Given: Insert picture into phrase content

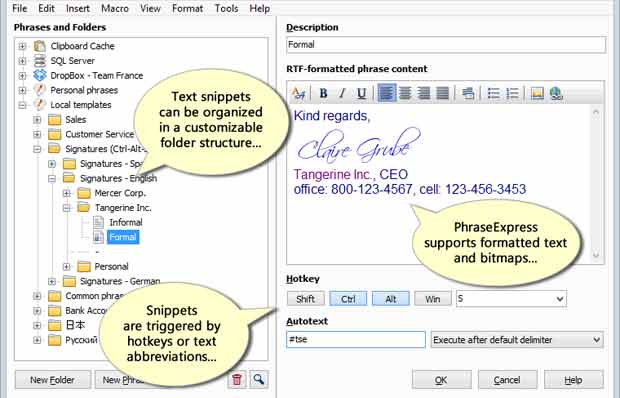Looking at the screenshot, I should click(537, 93).
